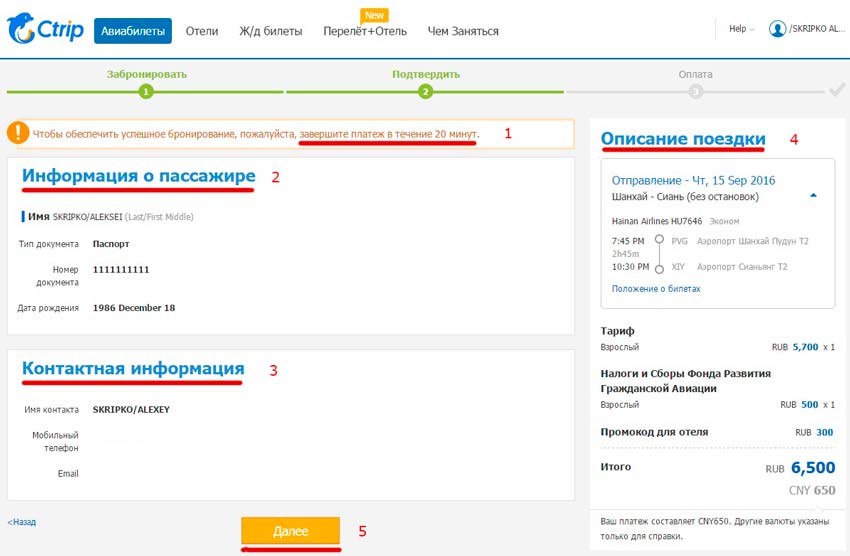Click the Промокод для отеля label
The width and height of the screenshot is (850, 556).
tap(654, 432)
